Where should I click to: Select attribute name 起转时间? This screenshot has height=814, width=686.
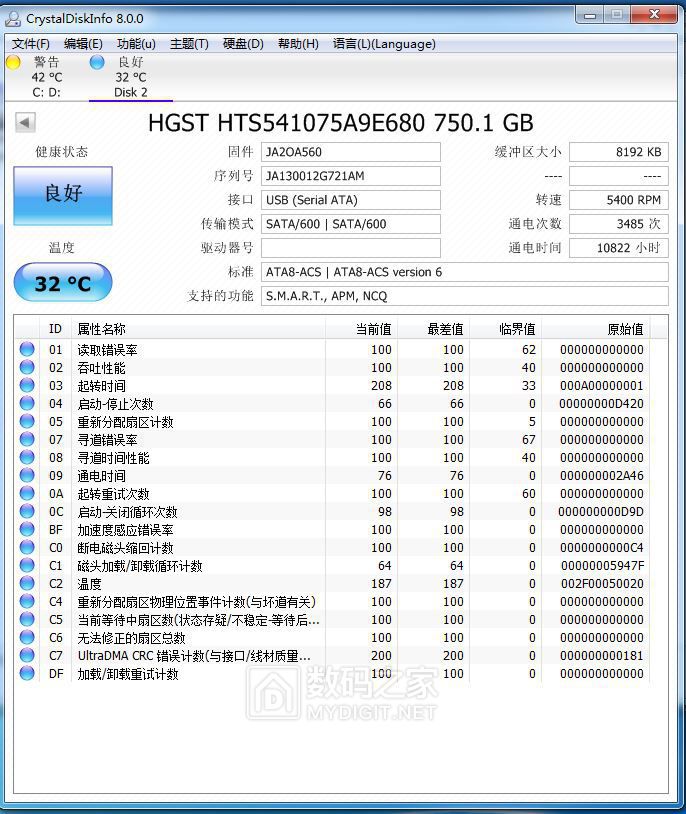click(x=101, y=386)
